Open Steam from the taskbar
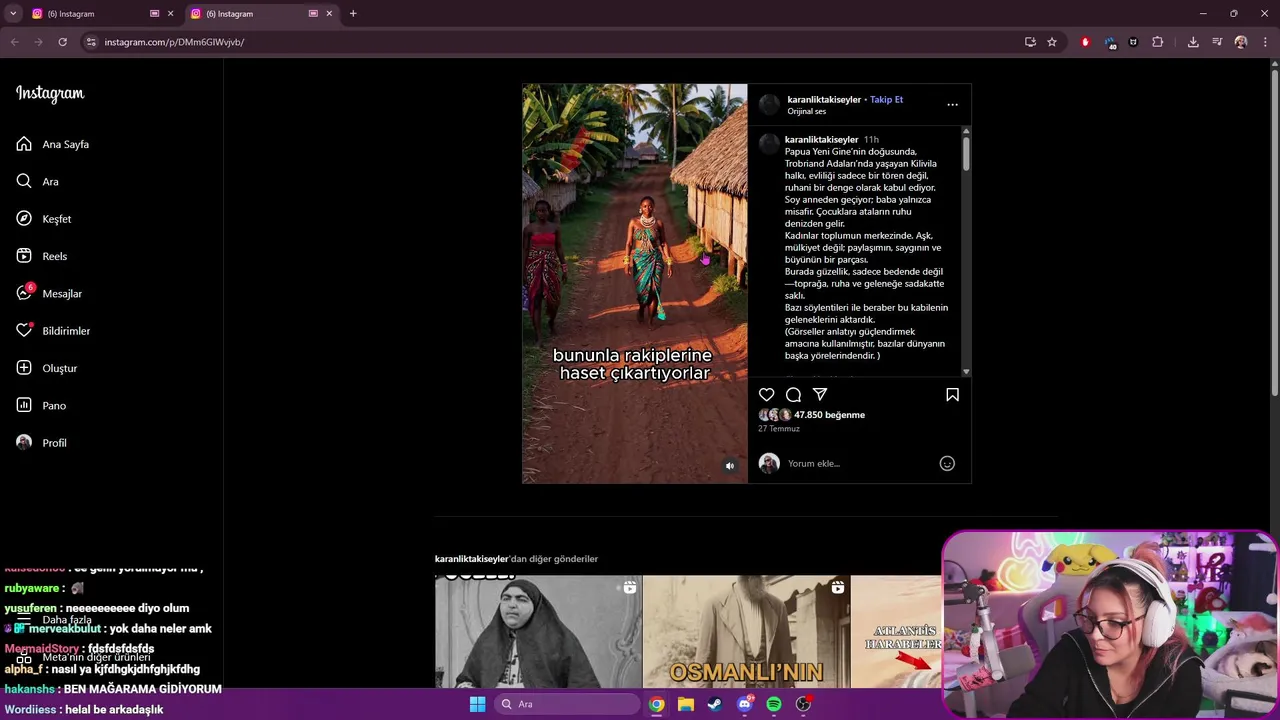The width and height of the screenshot is (1280, 720). pyautogui.click(x=714, y=704)
